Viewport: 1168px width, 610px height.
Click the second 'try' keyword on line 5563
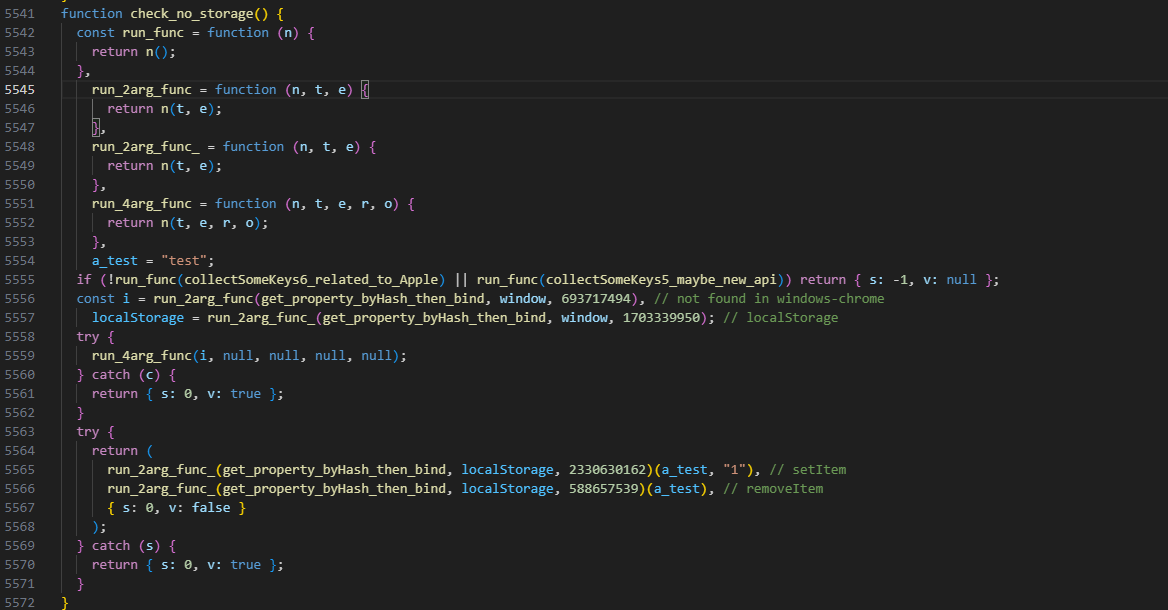click(x=88, y=431)
